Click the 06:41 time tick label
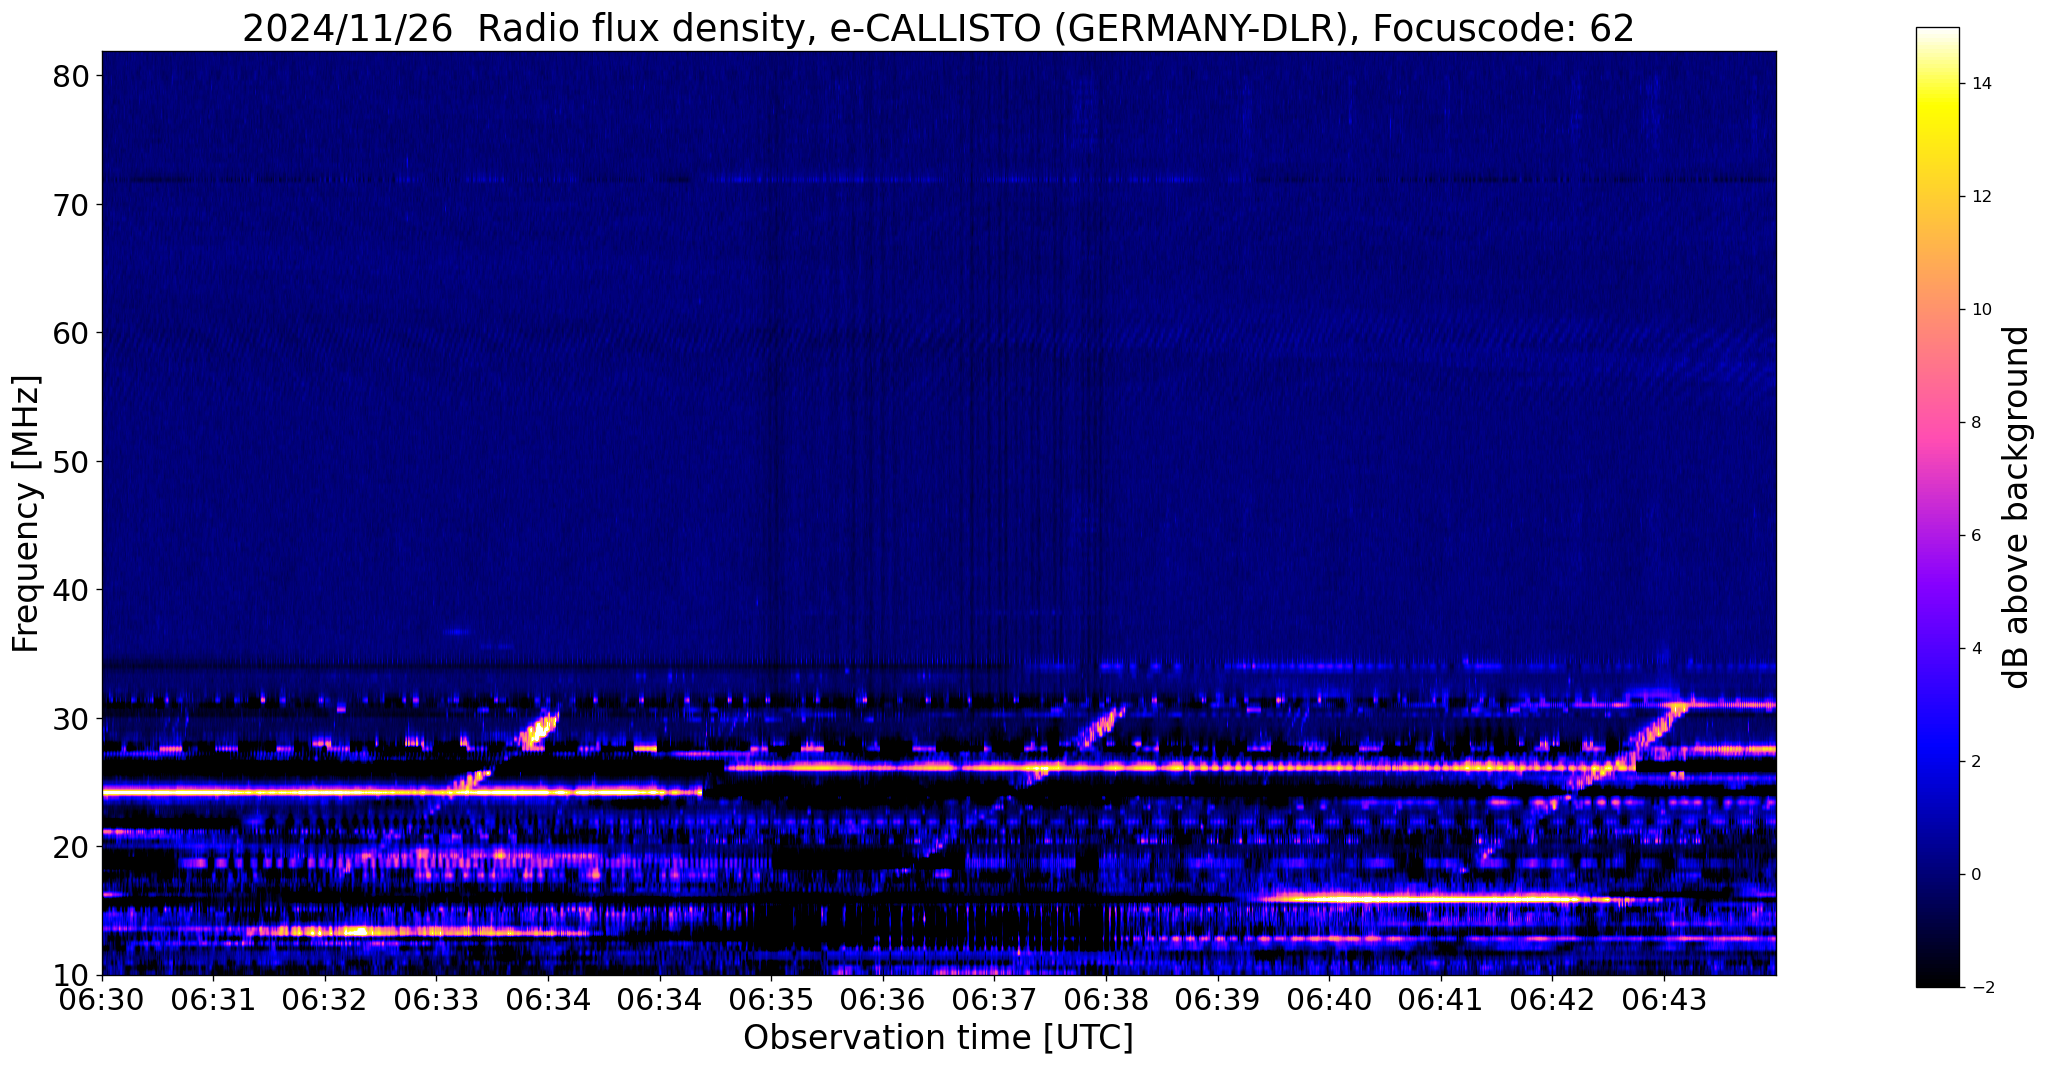This screenshot has width=2047, height=1067. tap(1441, 1000)
